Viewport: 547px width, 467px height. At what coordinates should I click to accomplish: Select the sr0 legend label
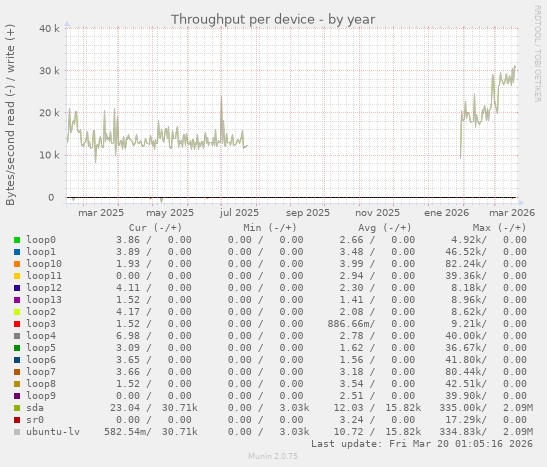point(35,420)
